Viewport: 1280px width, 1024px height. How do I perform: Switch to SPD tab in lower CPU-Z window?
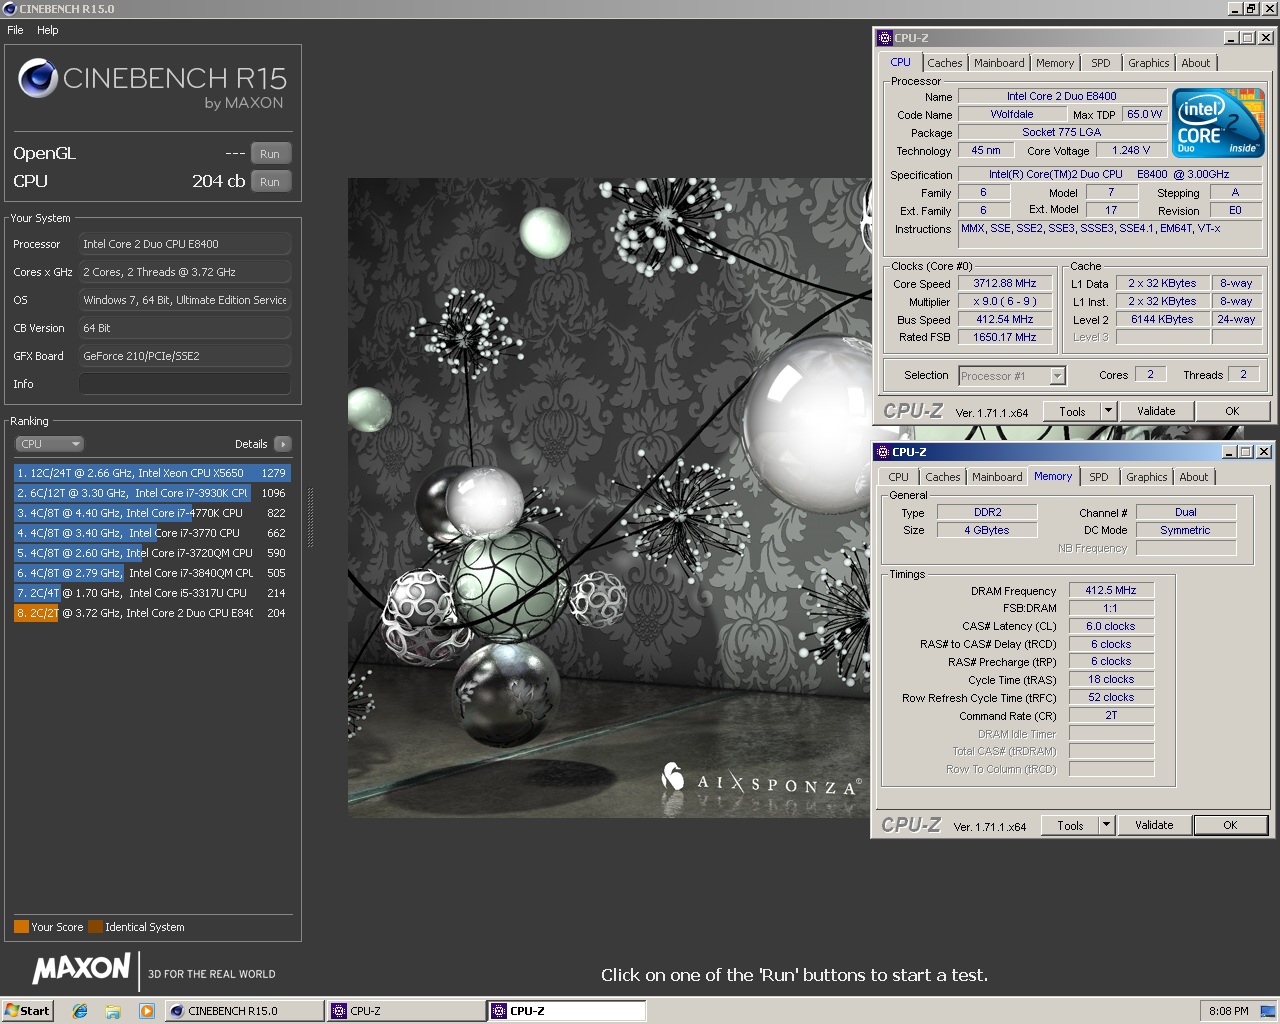point(1099,477)
